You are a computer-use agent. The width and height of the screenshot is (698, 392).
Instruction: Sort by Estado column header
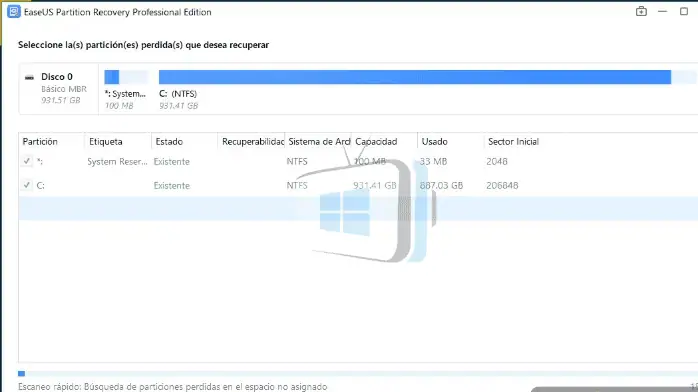pos(169,141)
